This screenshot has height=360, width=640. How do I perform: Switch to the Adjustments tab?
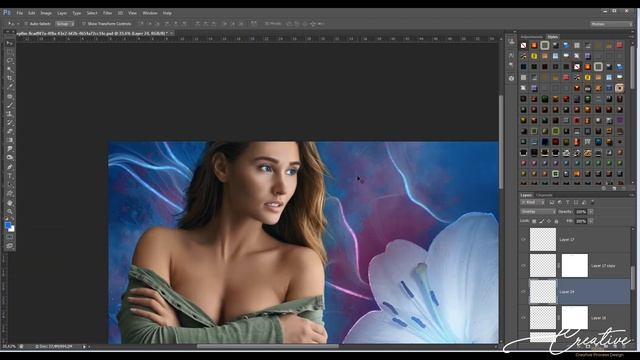[532, 37]
